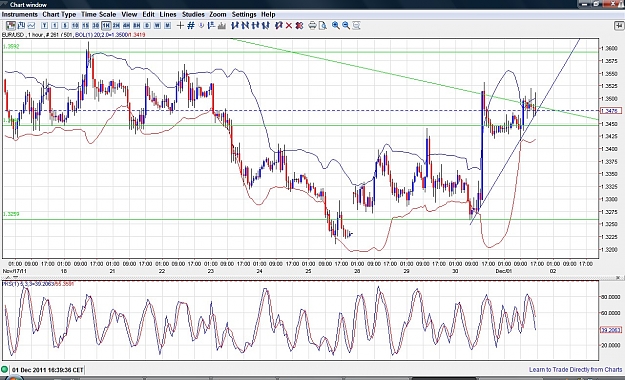This screenshot has width=625, height=380.
Task: Switch to daily (D) time scale
Action: click(x=147, y=26)
